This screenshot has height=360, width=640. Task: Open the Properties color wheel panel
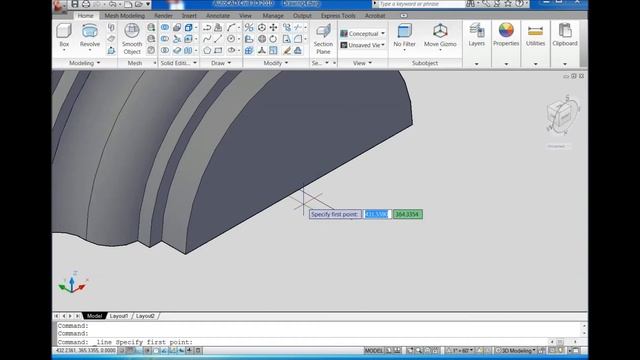click(506, 35)
